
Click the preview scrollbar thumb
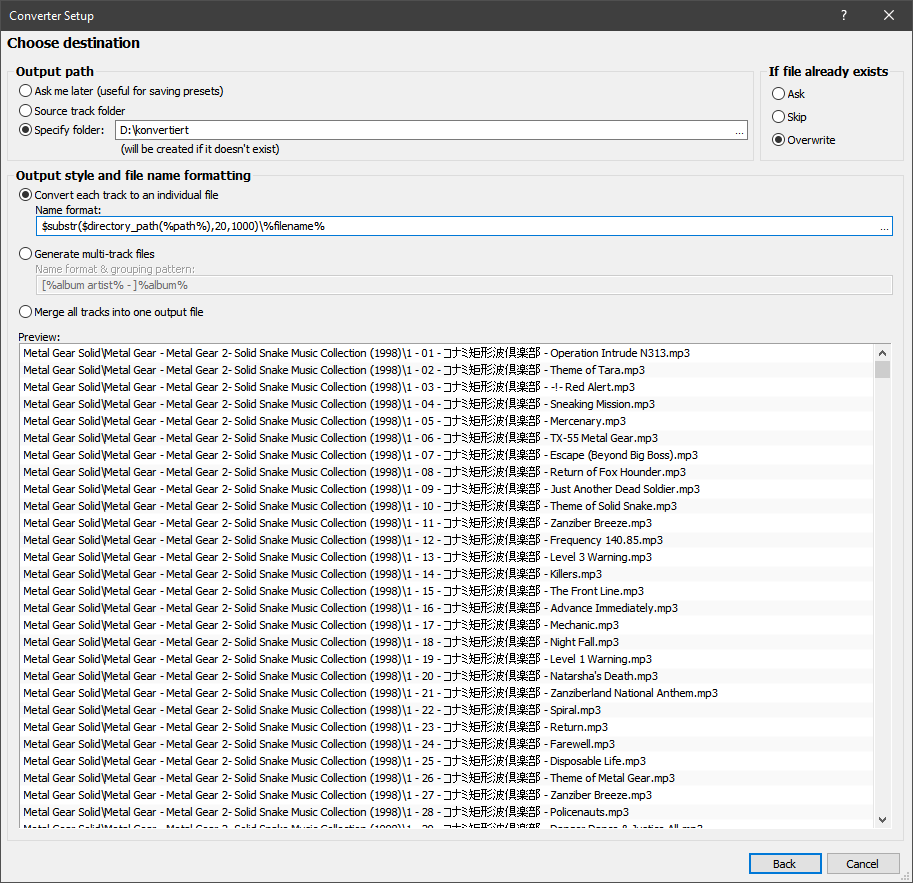click(882, 369)
